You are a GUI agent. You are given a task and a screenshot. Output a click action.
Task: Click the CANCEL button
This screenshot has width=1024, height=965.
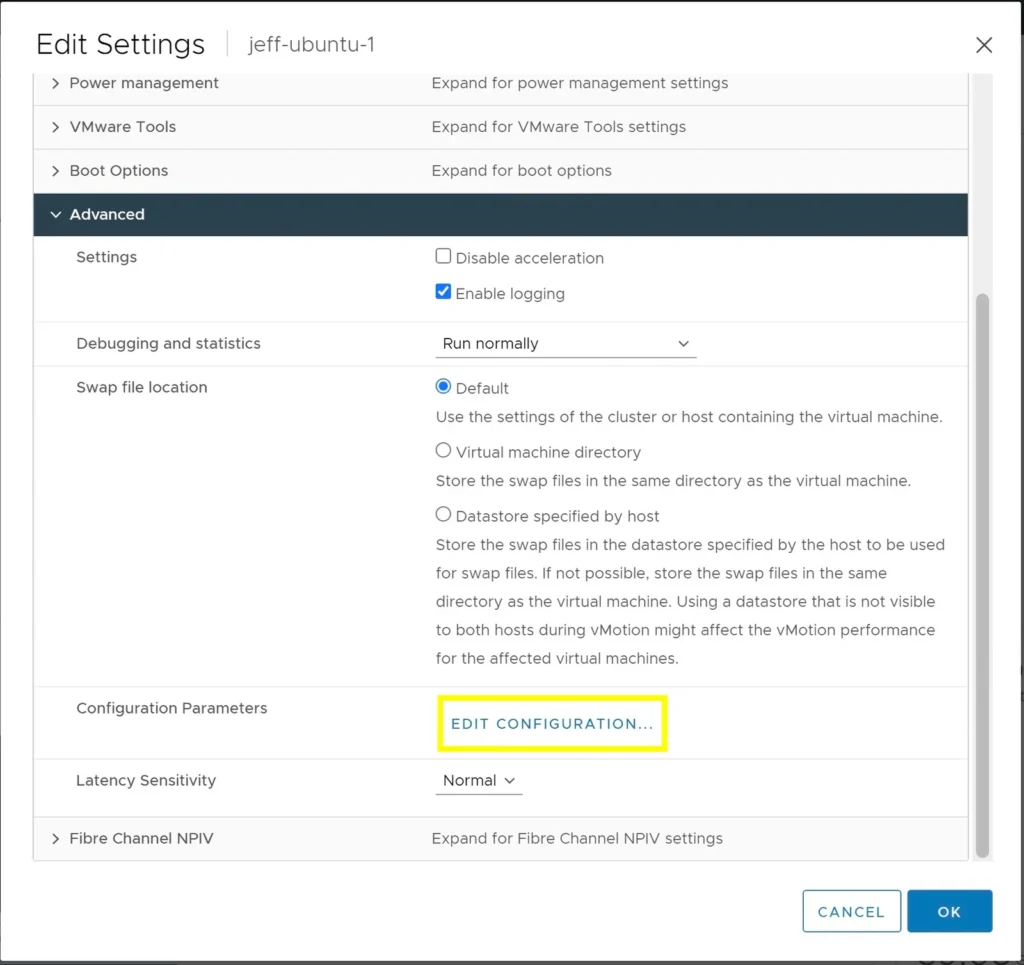(x=851, y=911)
